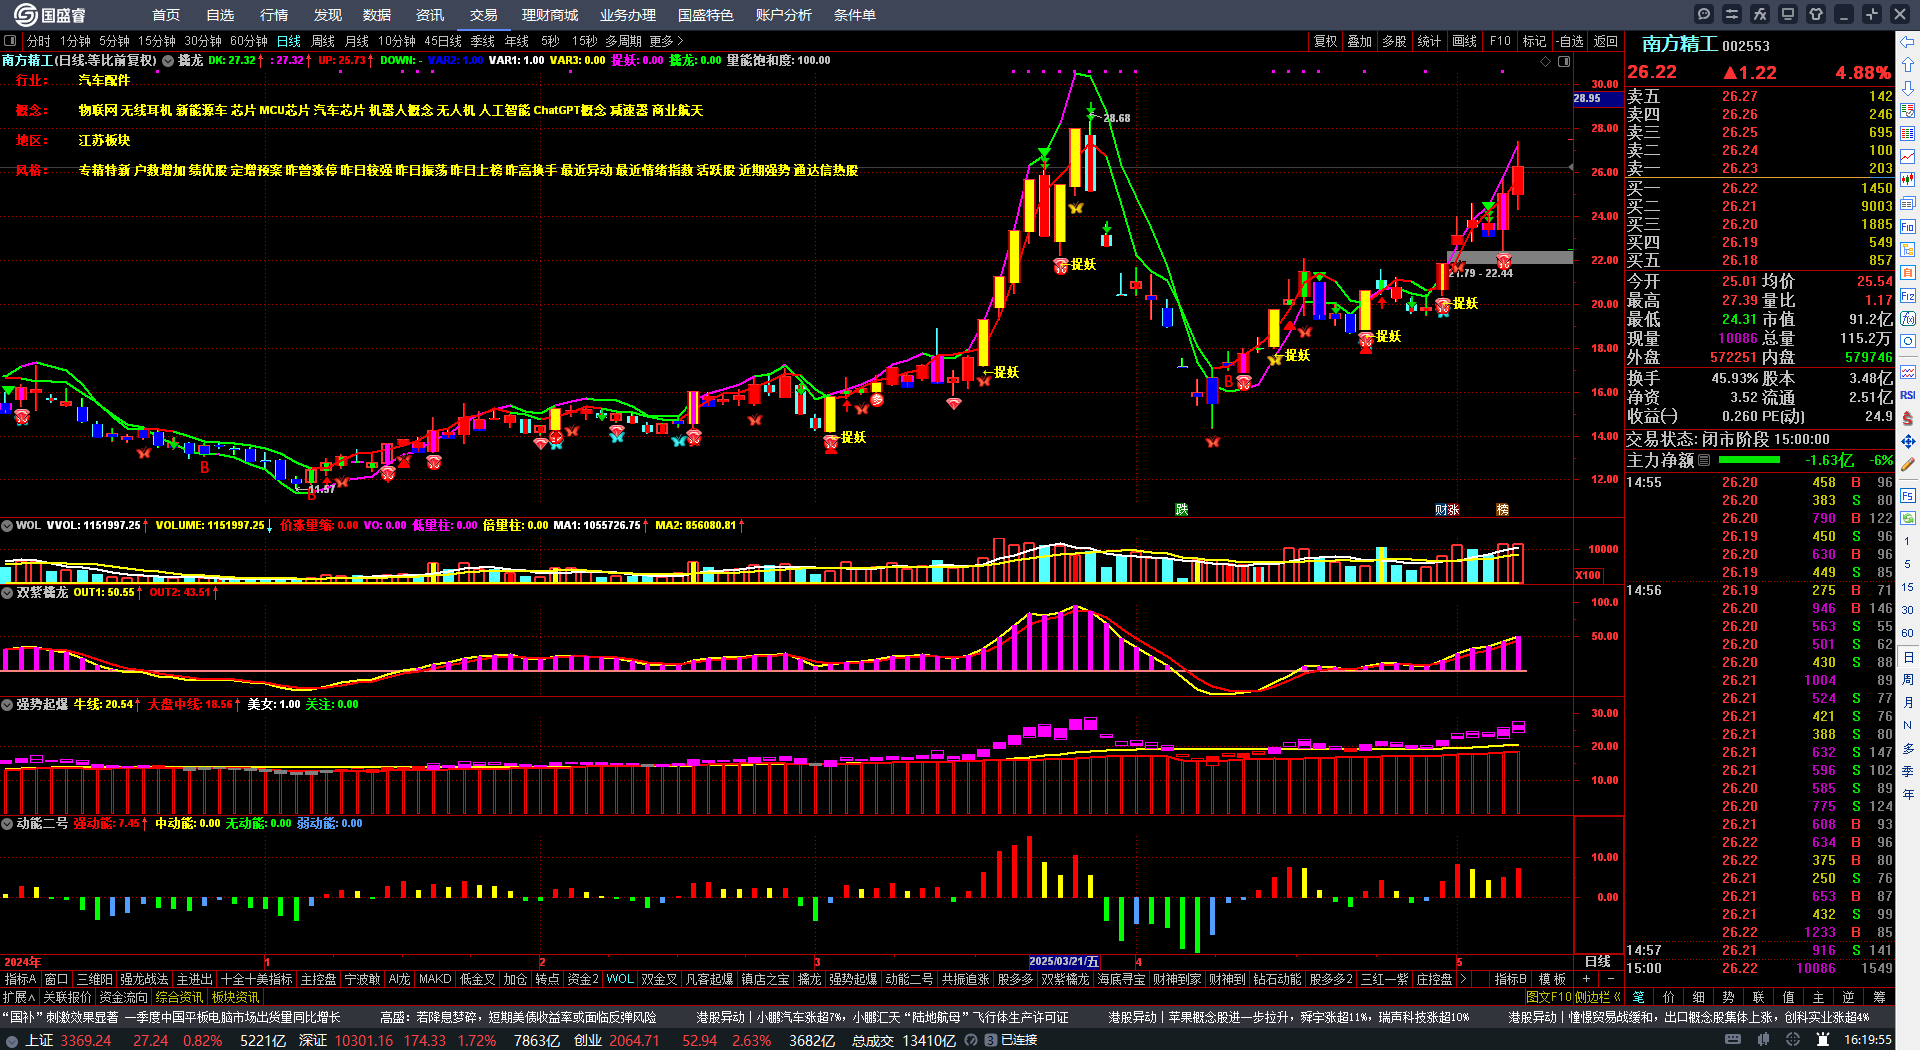Click the window restore icon at chart top-right

pyautogui.click(x=1564, y=61)
